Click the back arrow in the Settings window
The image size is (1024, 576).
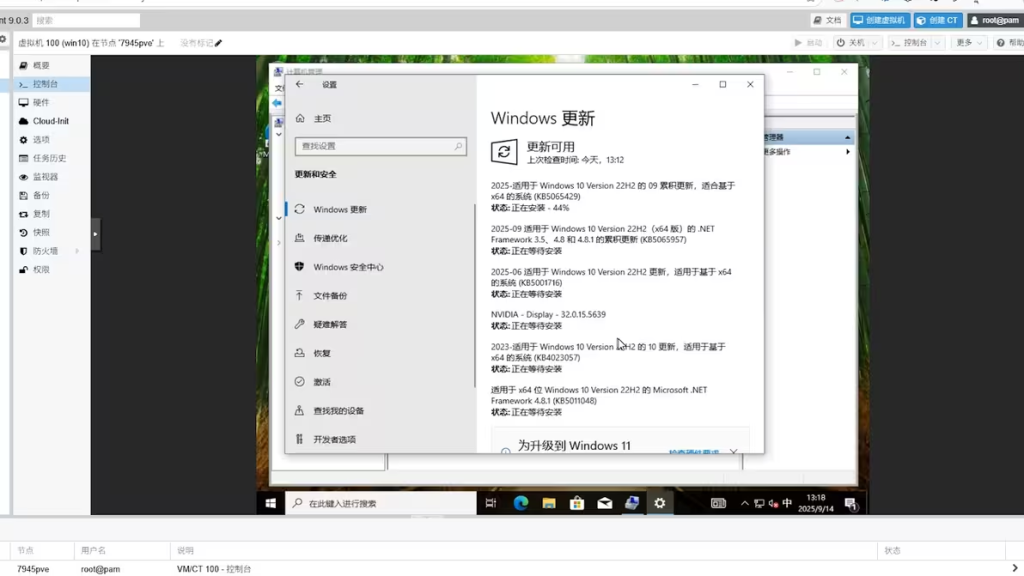300,85
